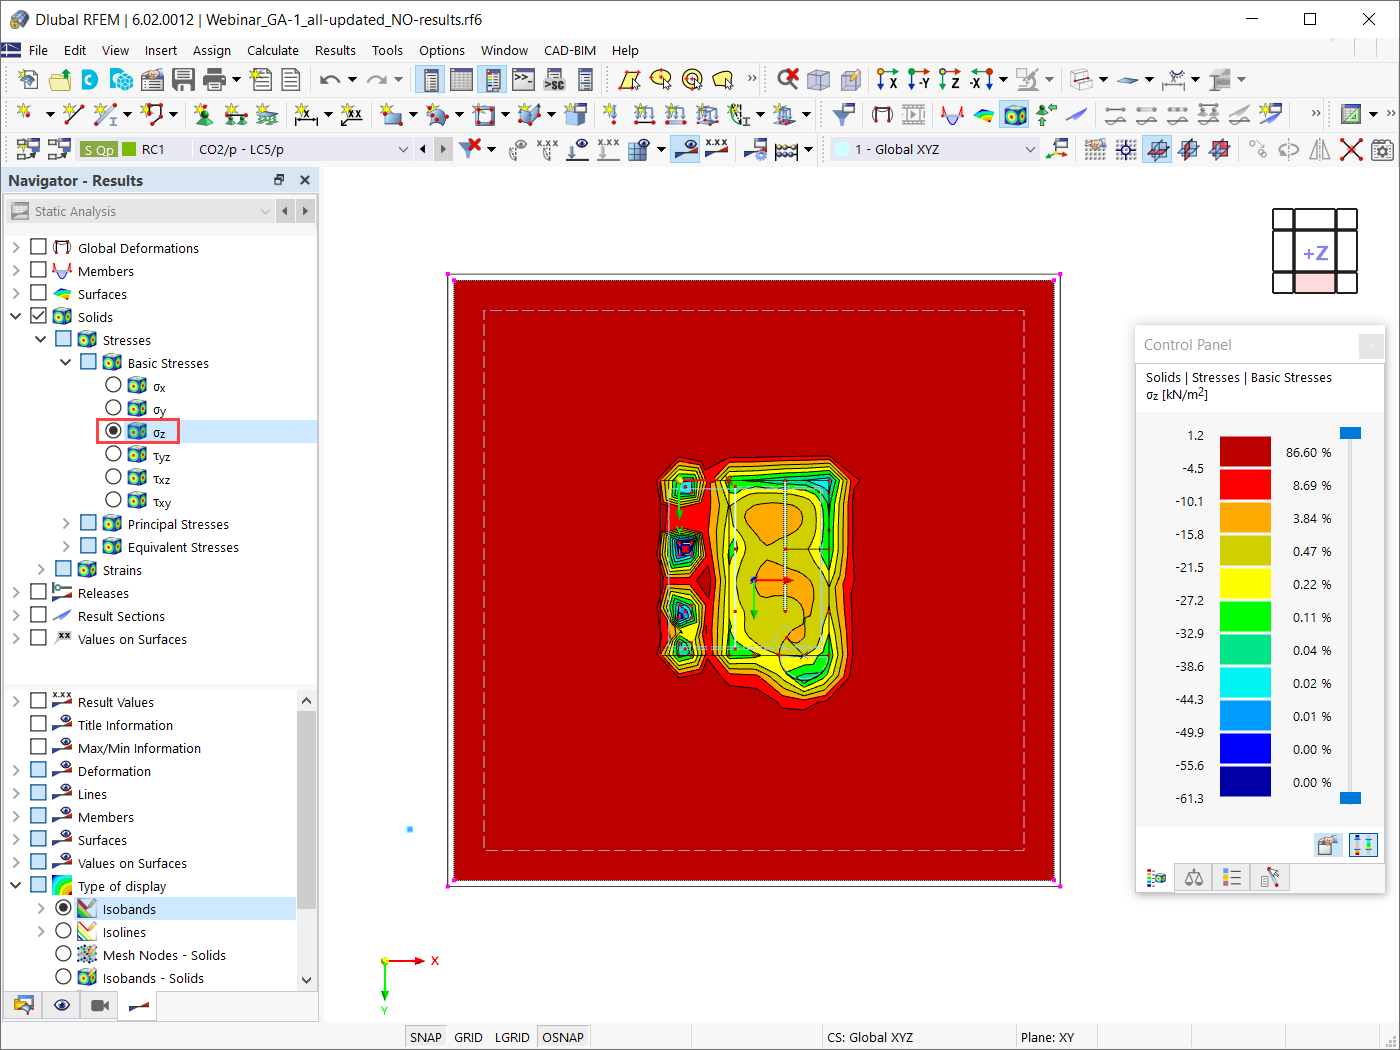Click the surface results rainbow icon
Screen dimensions: 1400x1050
coord(984,114)
